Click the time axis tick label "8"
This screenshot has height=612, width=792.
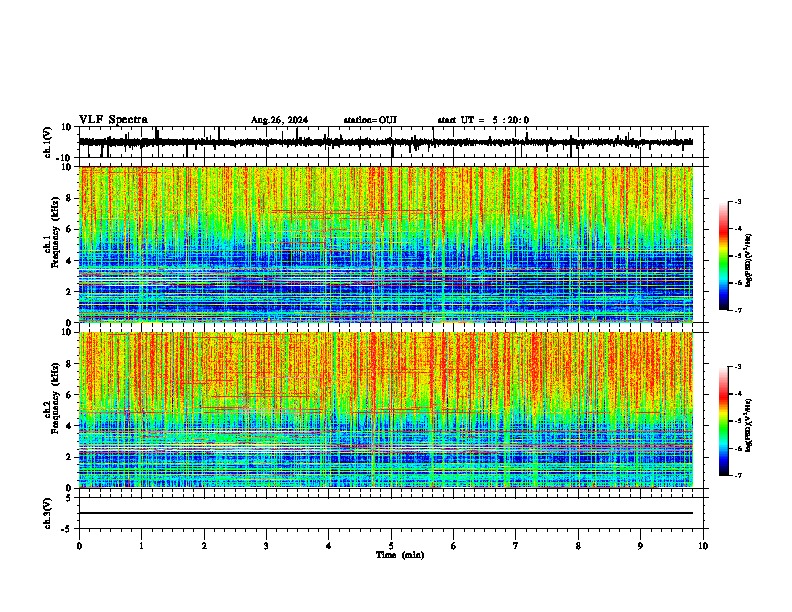pos(578,546)
